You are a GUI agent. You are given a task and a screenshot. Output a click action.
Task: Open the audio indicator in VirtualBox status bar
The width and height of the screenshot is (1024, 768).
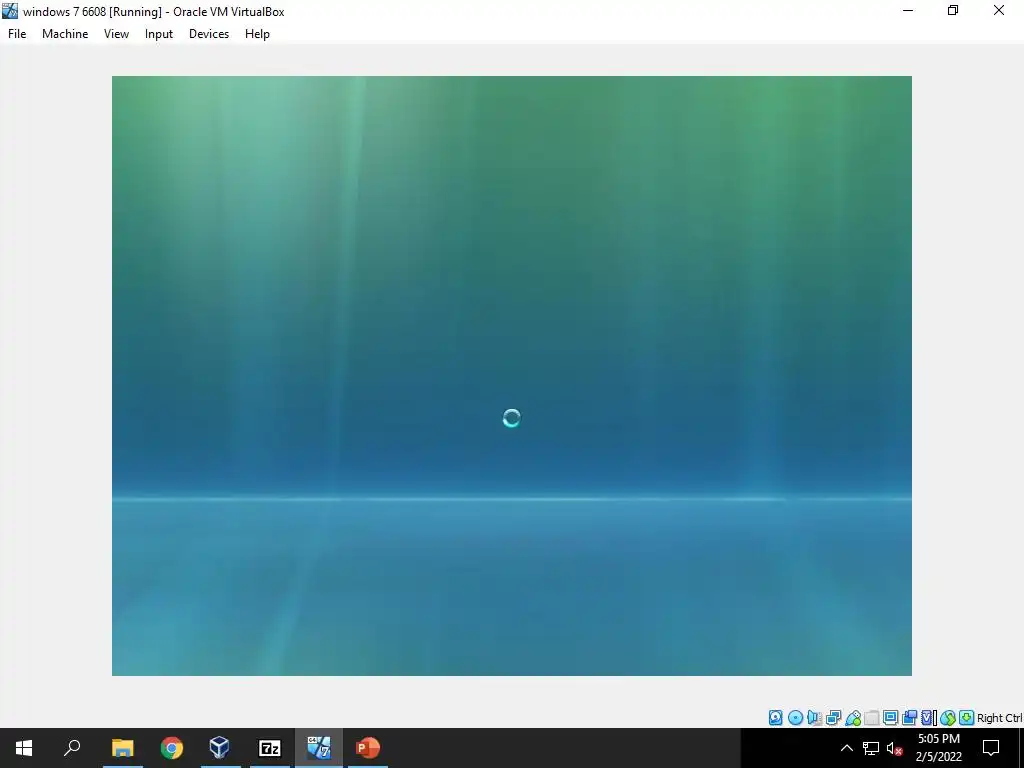(814, 718)
